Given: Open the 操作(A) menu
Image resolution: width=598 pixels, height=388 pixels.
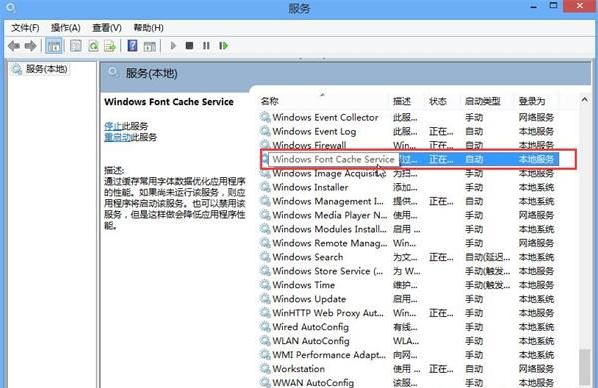Looking at the screenshot, I should click(66, 28).
